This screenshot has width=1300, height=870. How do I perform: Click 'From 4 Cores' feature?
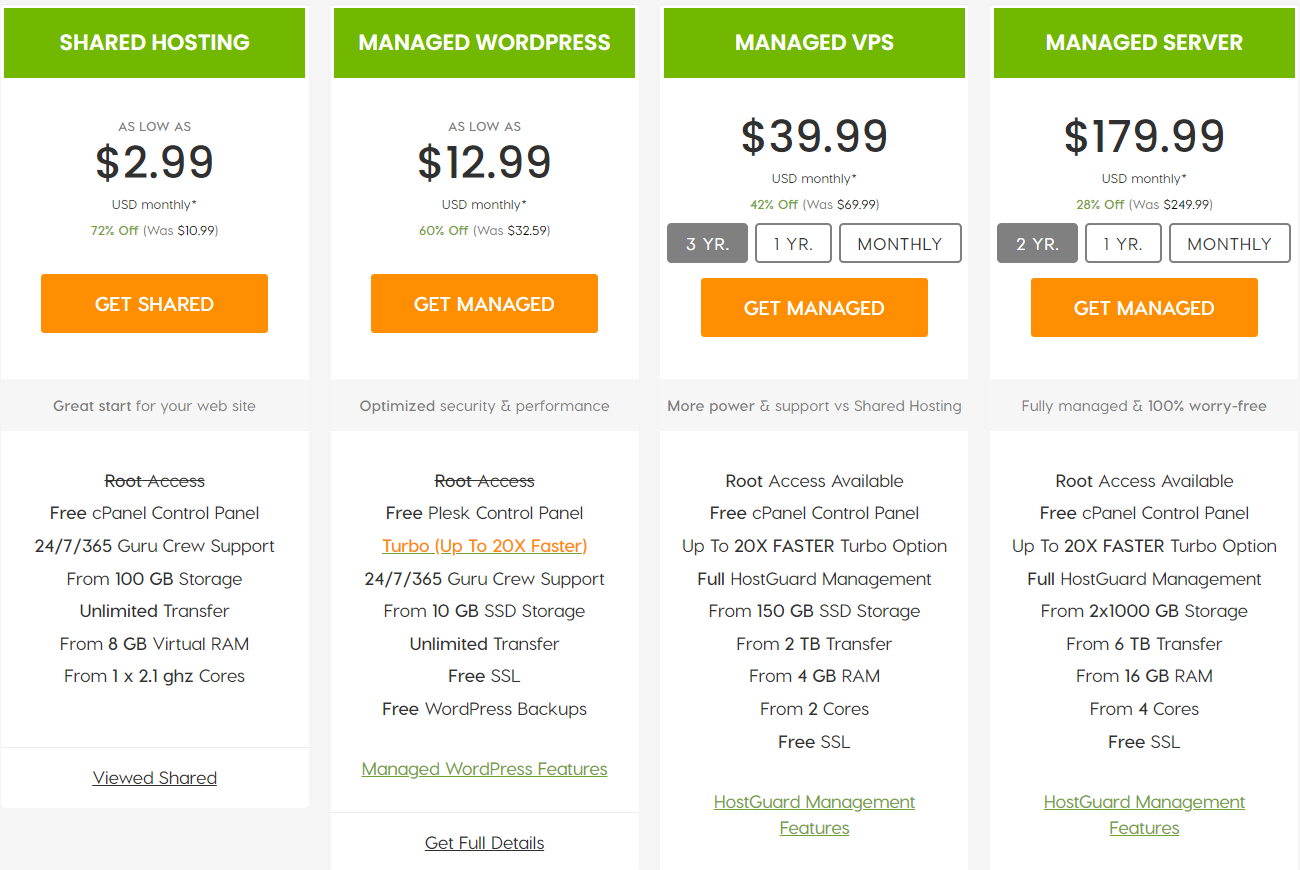point(1144,709)
